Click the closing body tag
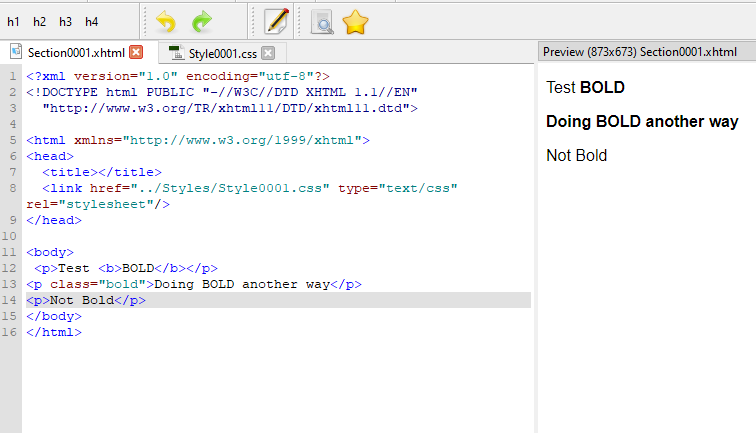 pyautogui.click(x=54, y=316)
